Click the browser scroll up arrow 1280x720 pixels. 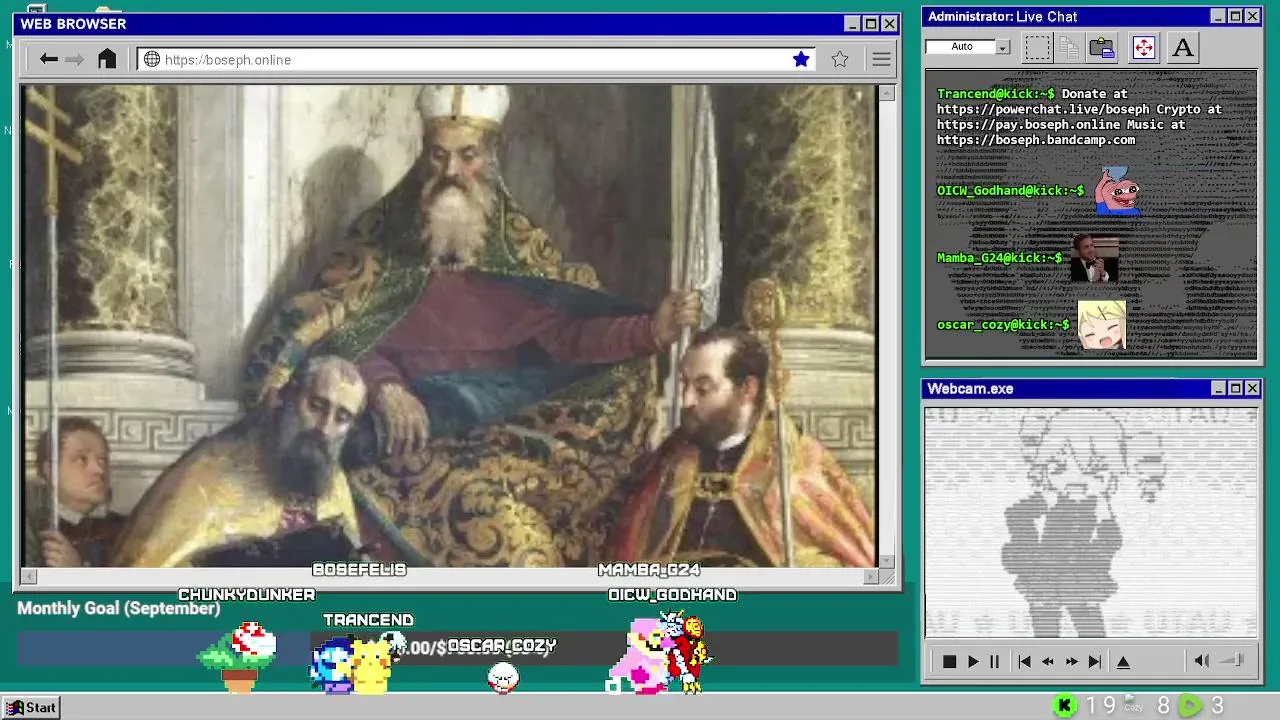886,93
